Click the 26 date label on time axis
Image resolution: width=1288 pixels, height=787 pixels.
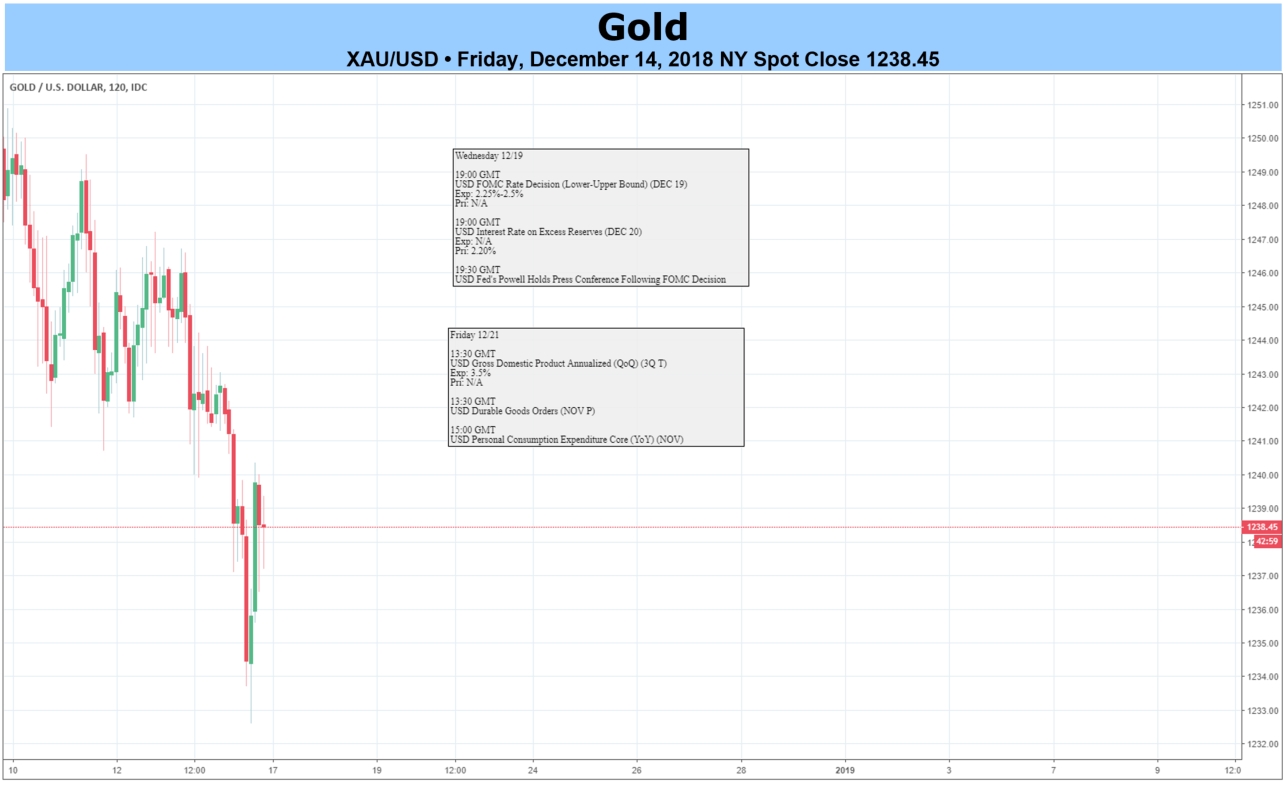click(637, 770)
